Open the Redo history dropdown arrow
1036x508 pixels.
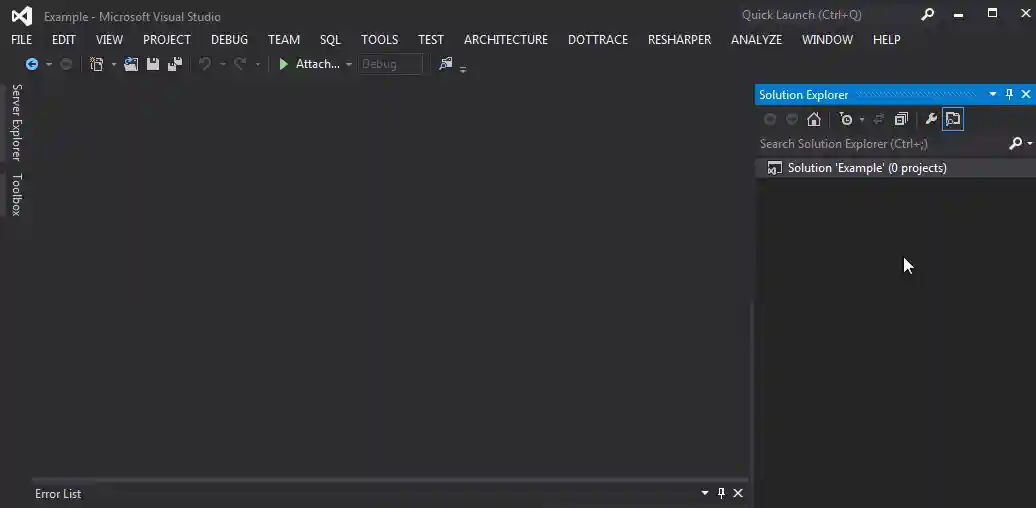point(258,65)
